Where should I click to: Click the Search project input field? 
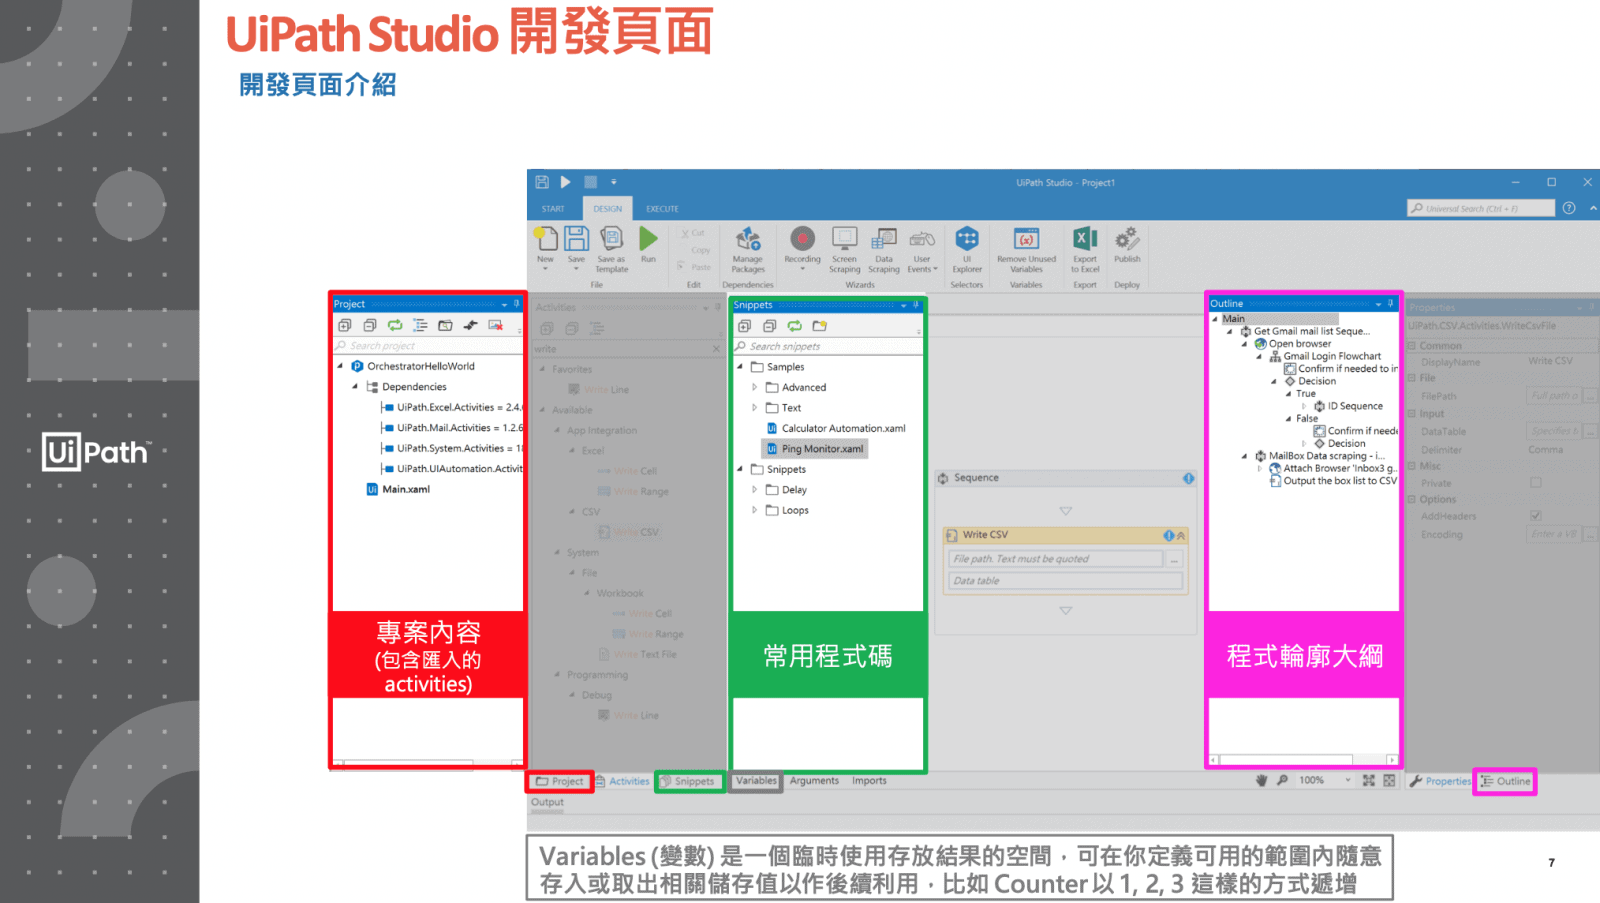point(428,346)
